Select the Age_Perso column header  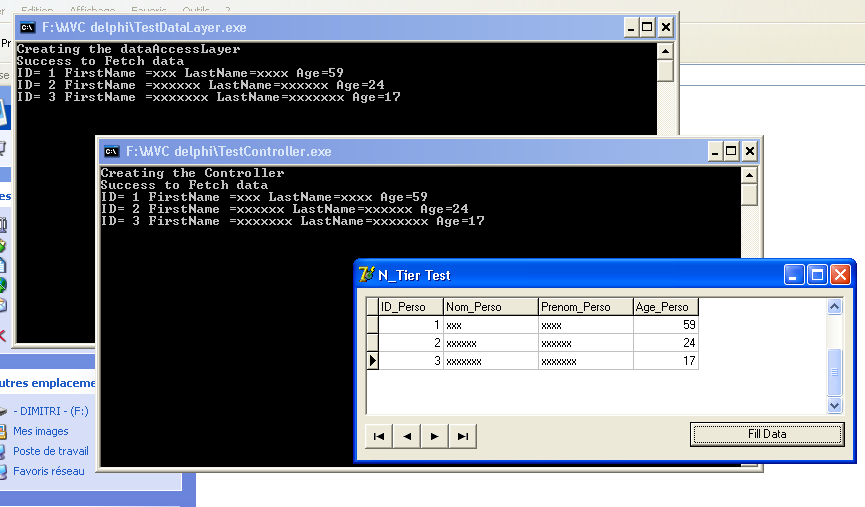[666, 307]
